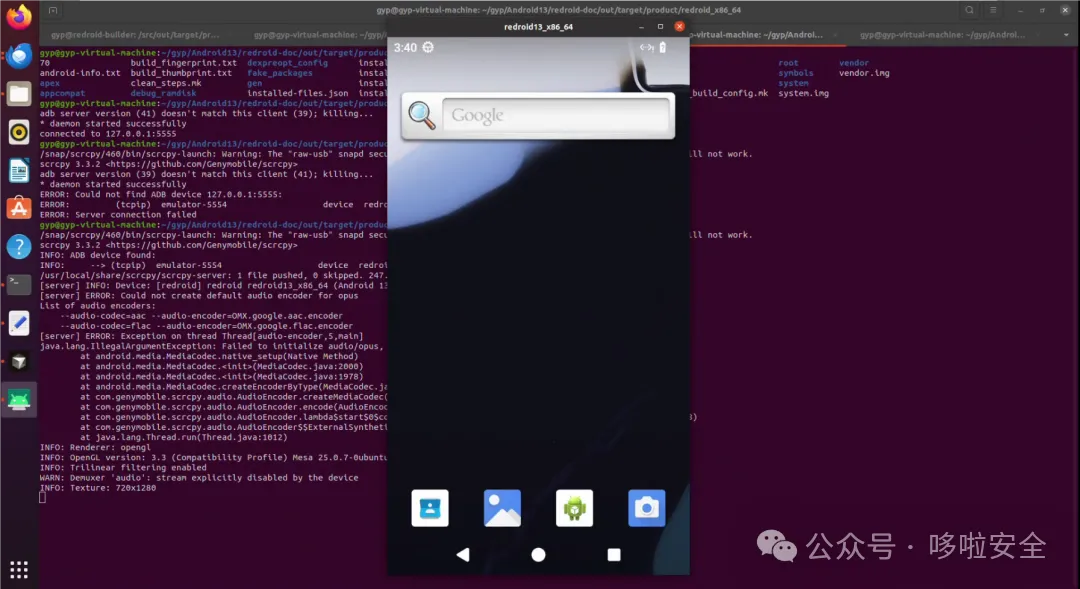The width and height of the screenshot is (1080, 589).
Task: Click the 3:40 clock in Android status bar
Action: 405,48
